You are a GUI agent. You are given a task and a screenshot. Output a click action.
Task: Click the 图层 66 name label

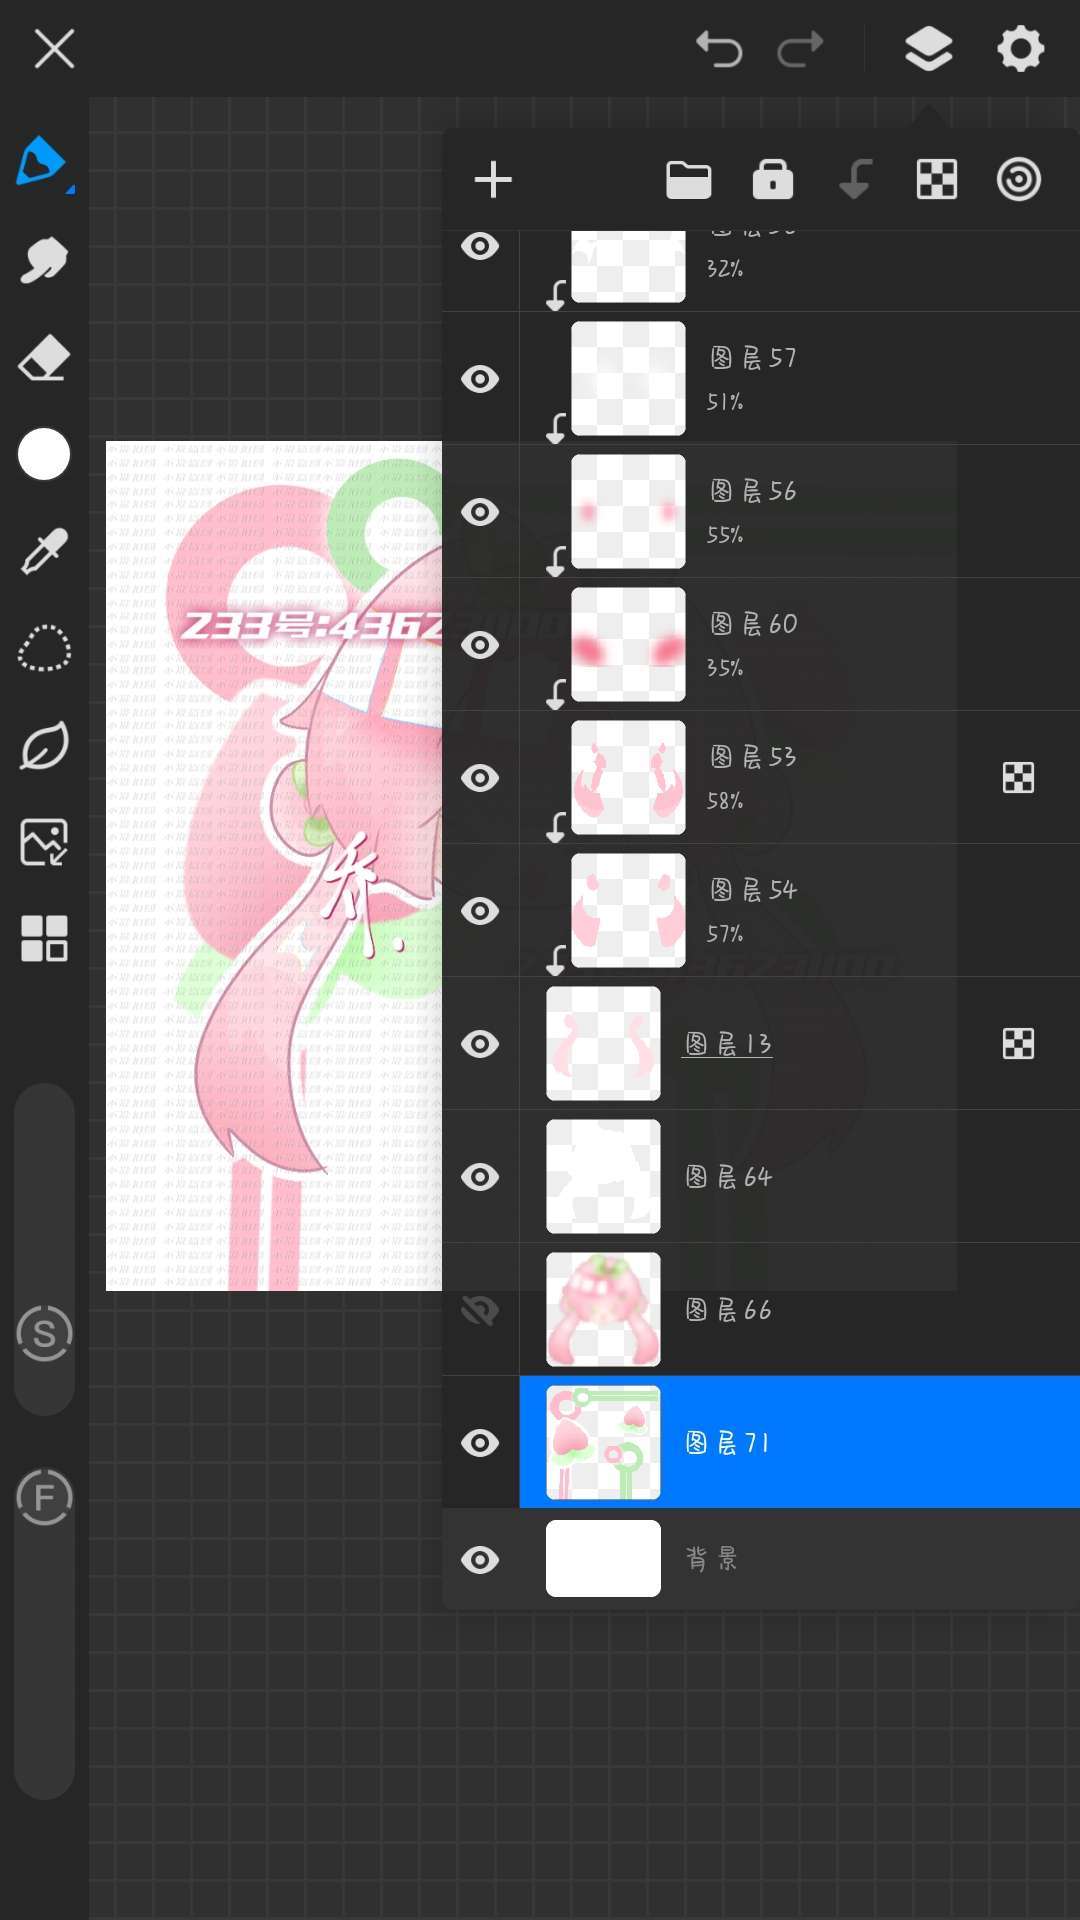[728, 1310]
